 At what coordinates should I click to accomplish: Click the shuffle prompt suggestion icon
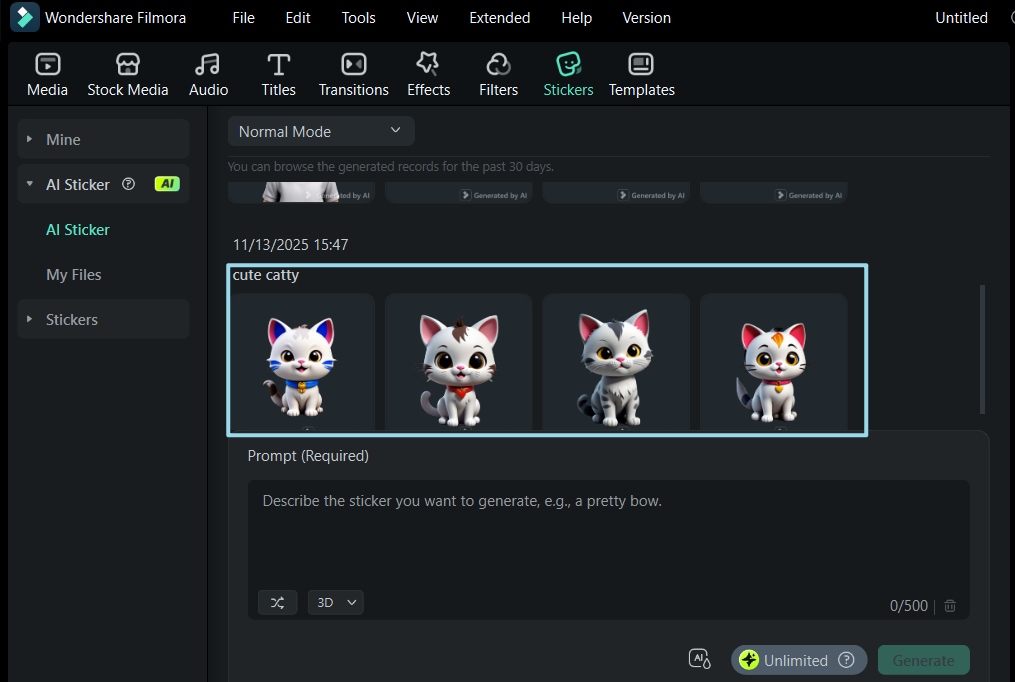pyautogui.click(x=277, y=602)
